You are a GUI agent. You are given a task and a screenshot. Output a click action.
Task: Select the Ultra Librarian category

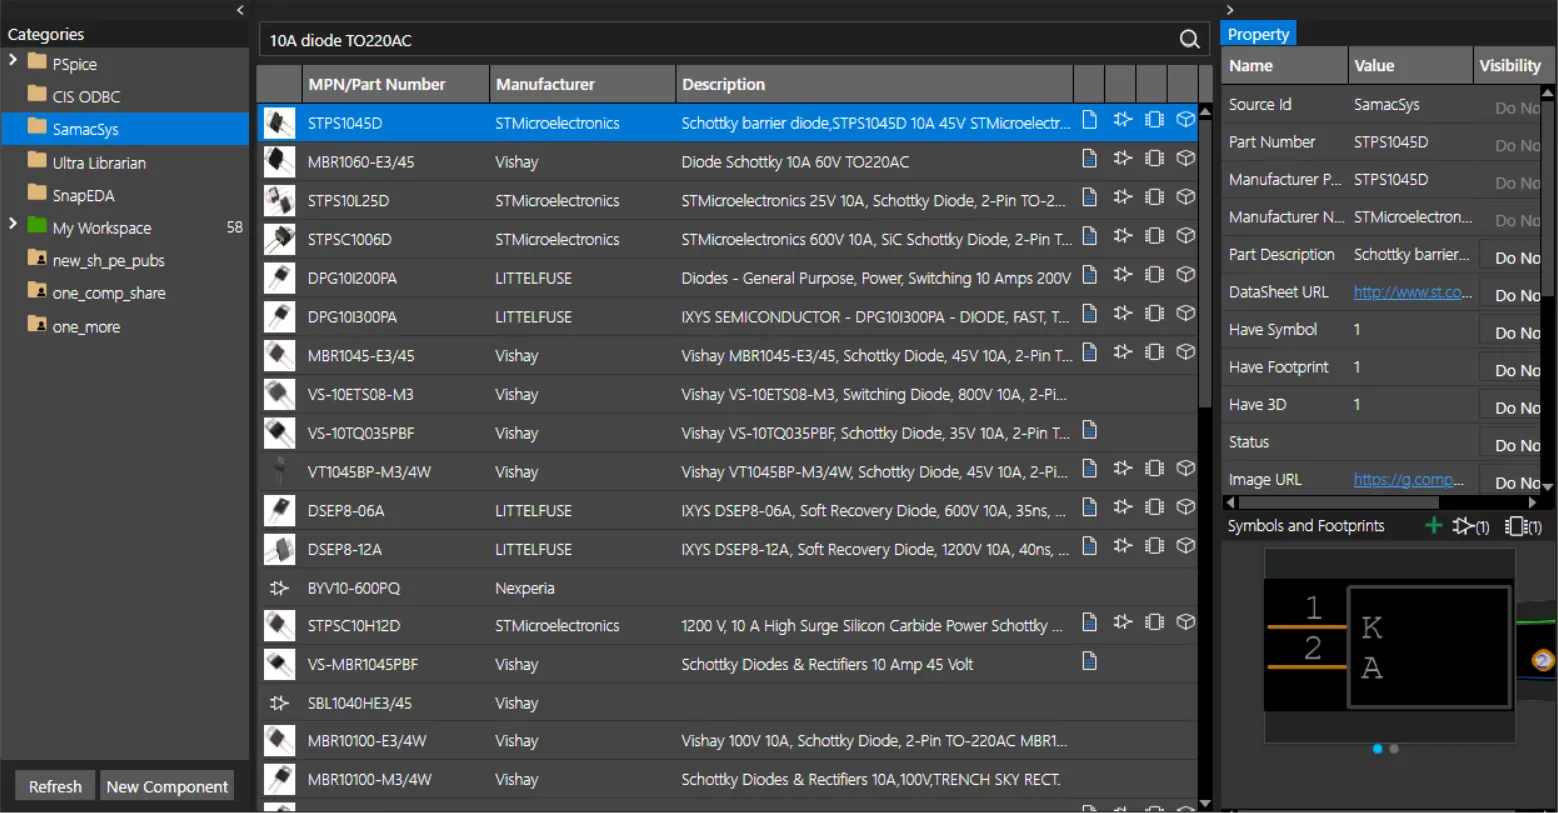[99, 163]
